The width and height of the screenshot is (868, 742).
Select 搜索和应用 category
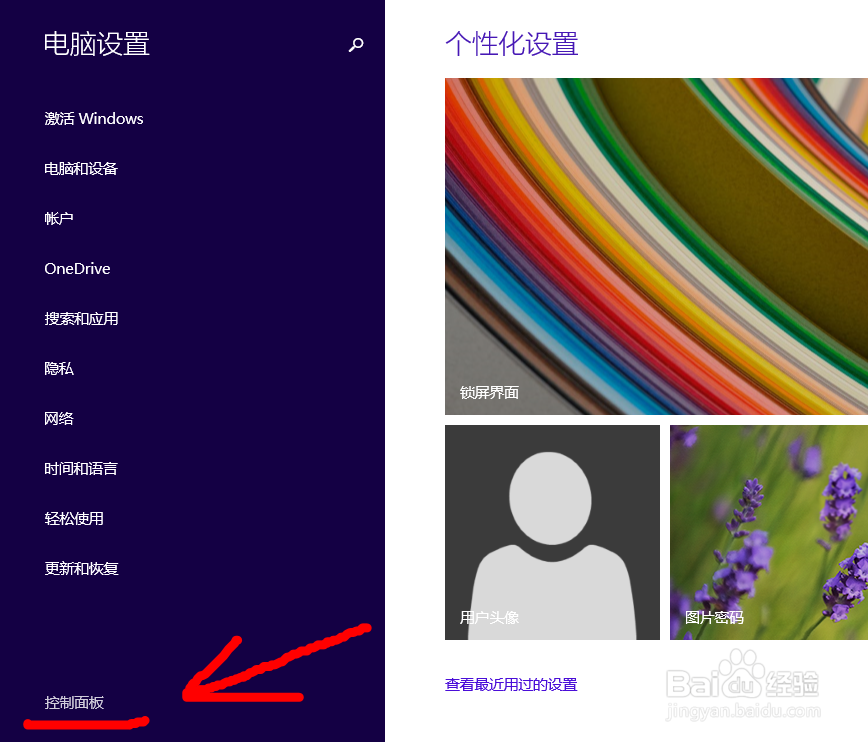pos(81,318)
